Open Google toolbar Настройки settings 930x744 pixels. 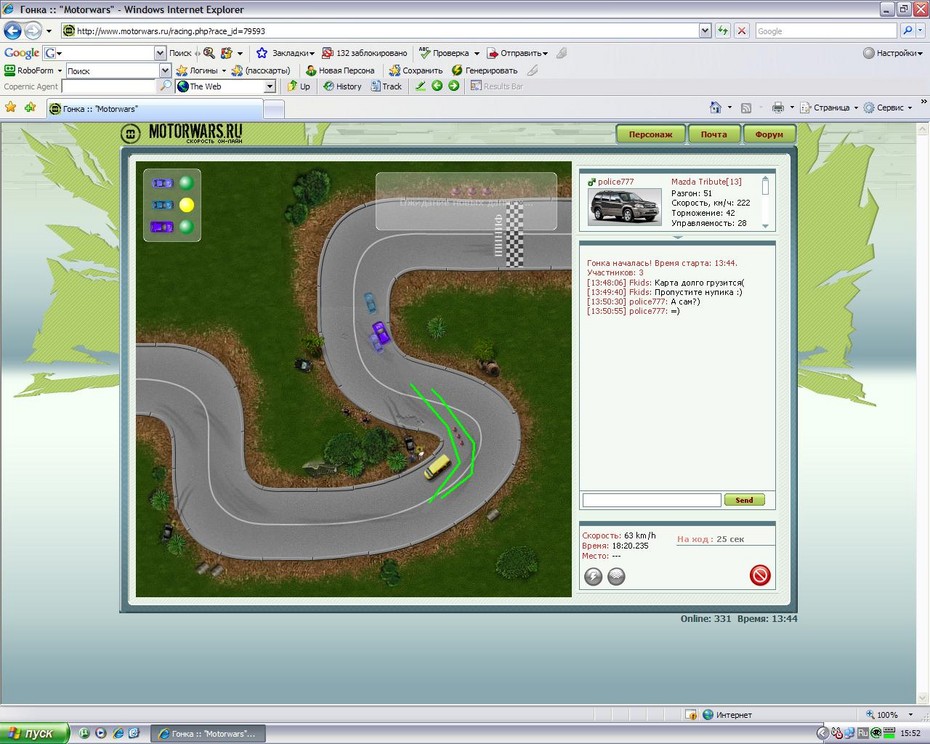pyautogui.click(x=893, y=53)
